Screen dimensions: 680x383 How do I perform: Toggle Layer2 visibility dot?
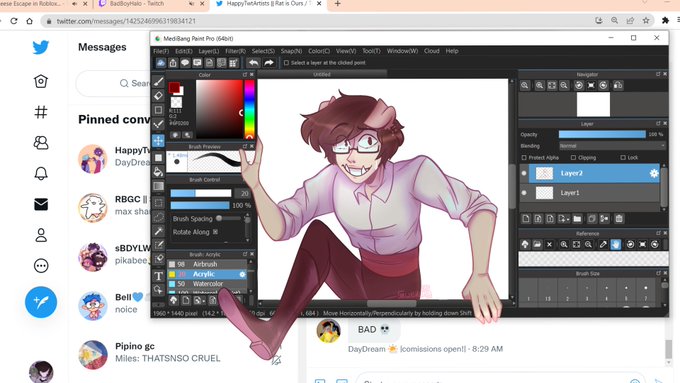click(524, 173)
